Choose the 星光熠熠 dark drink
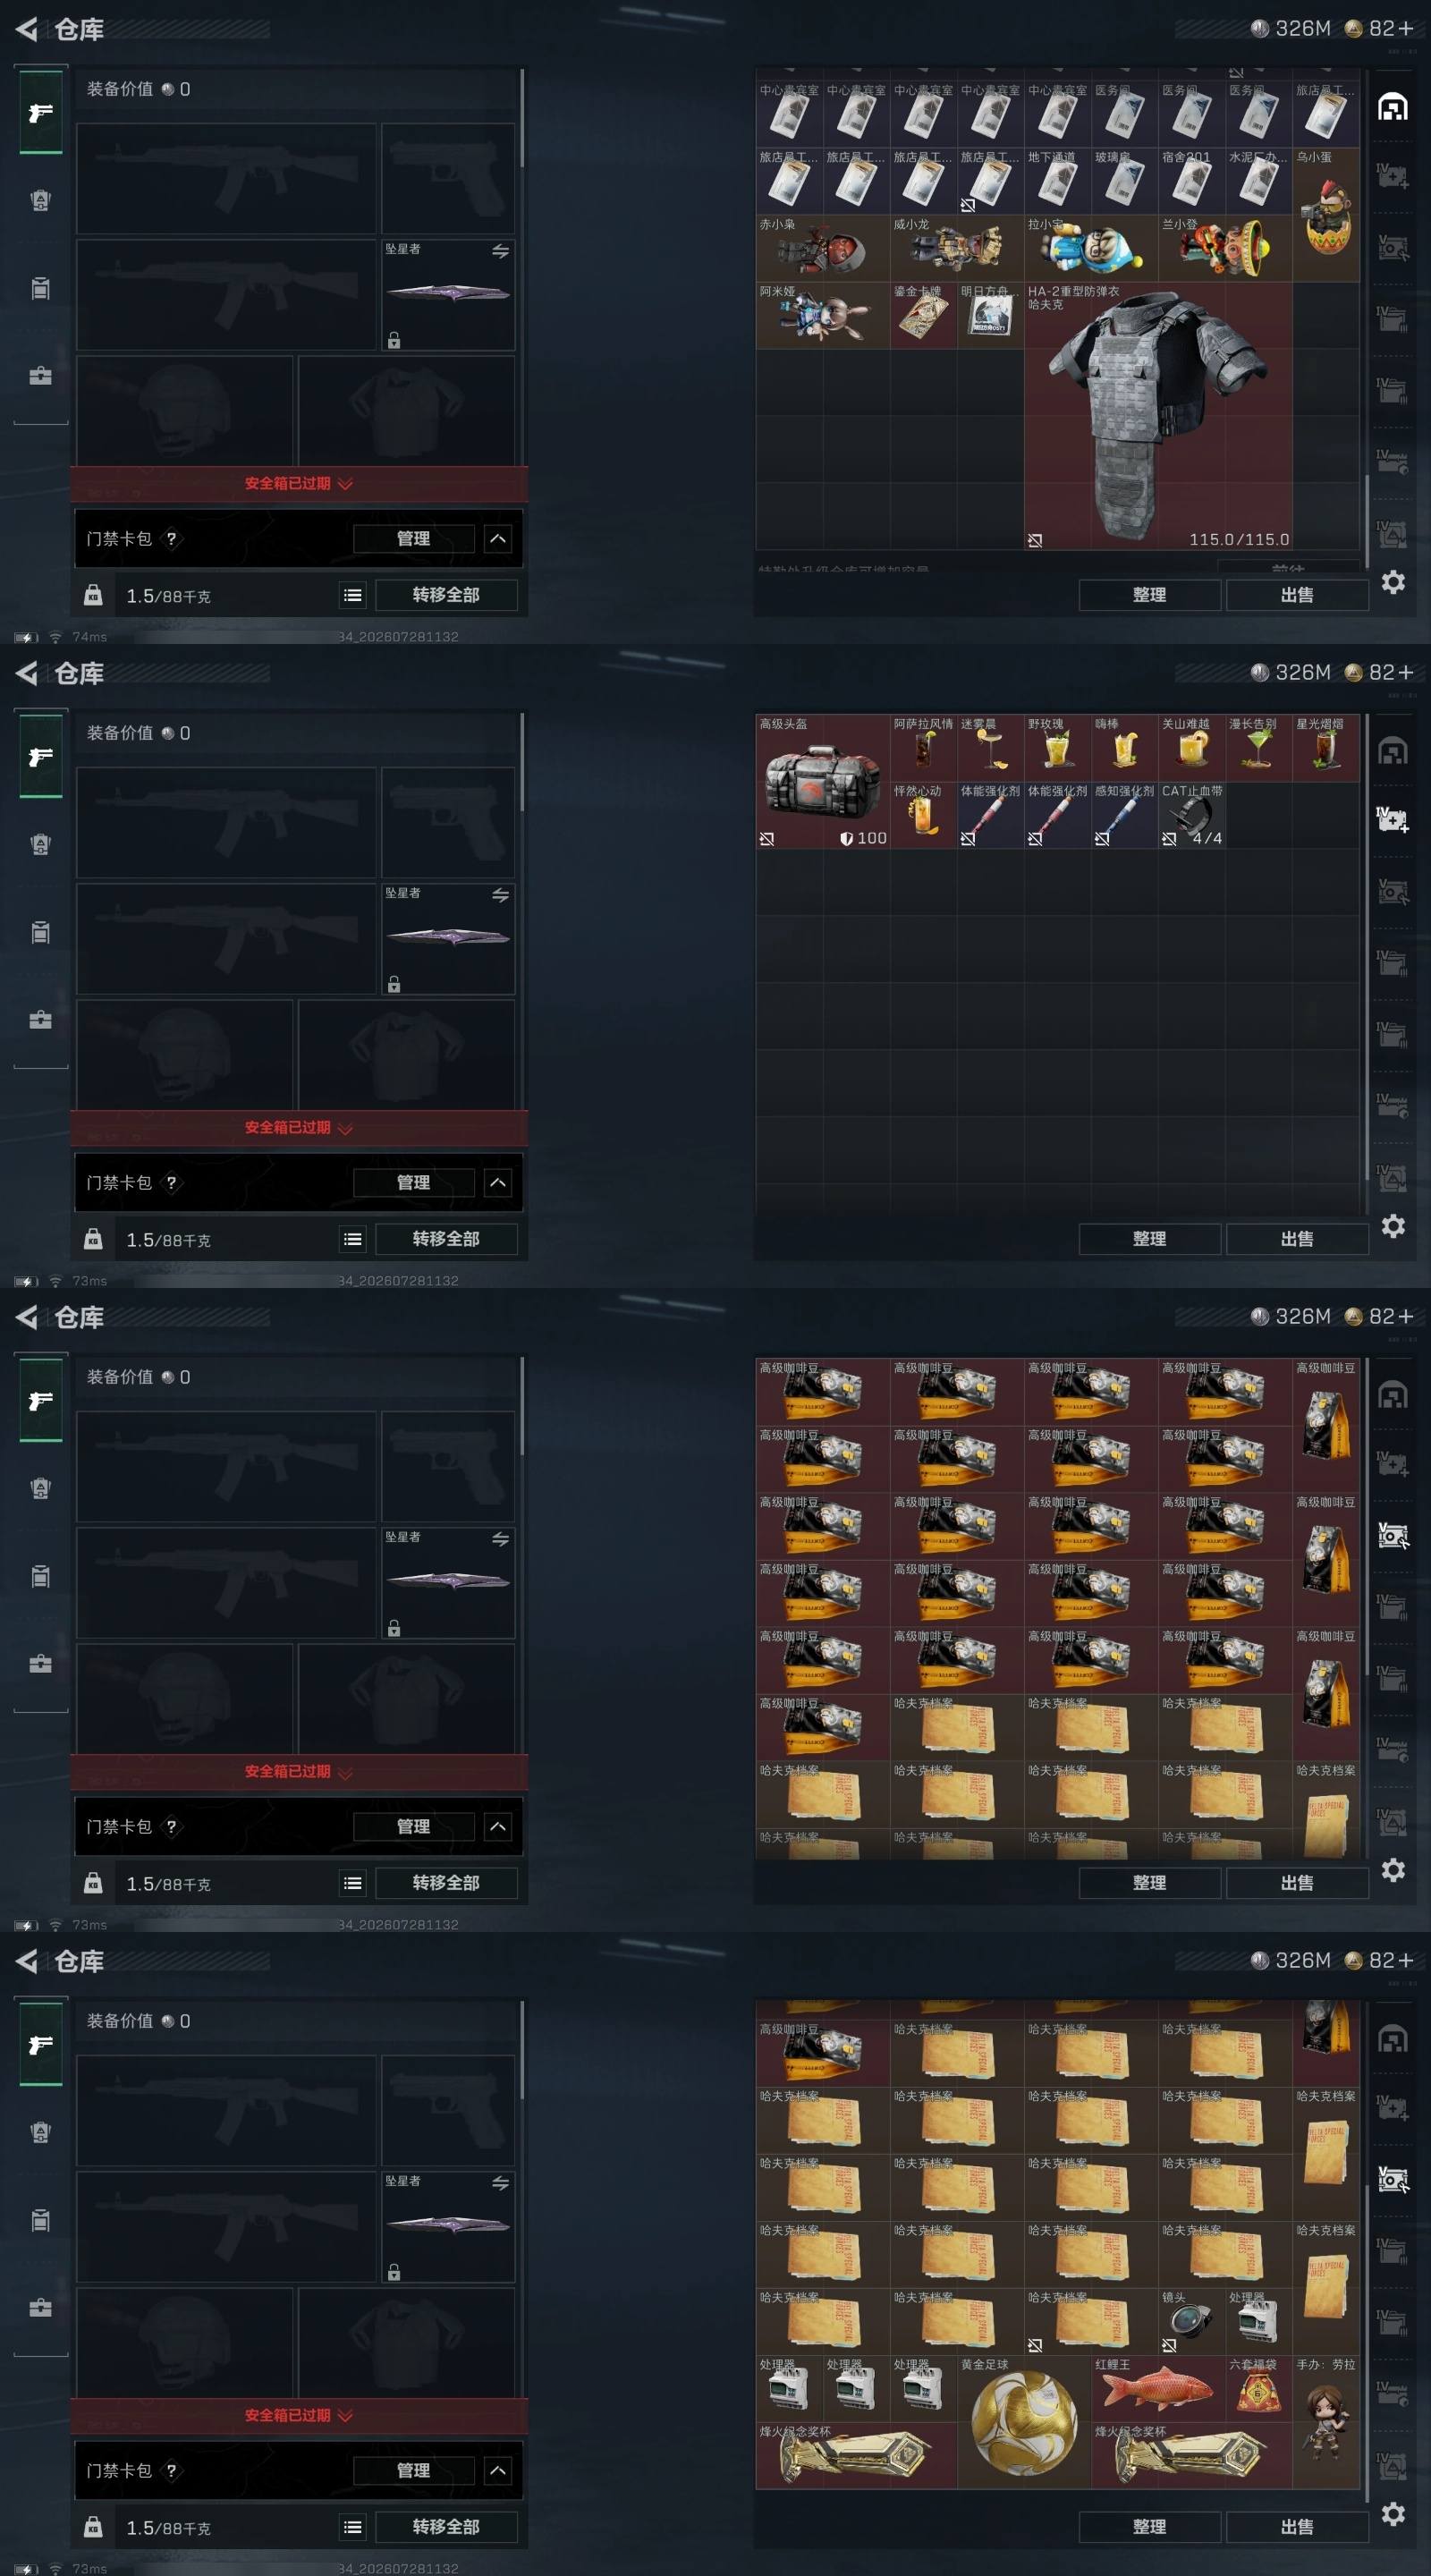Image resolution: width=1431 pixels, height=2576 pixels. (1326, 748)
